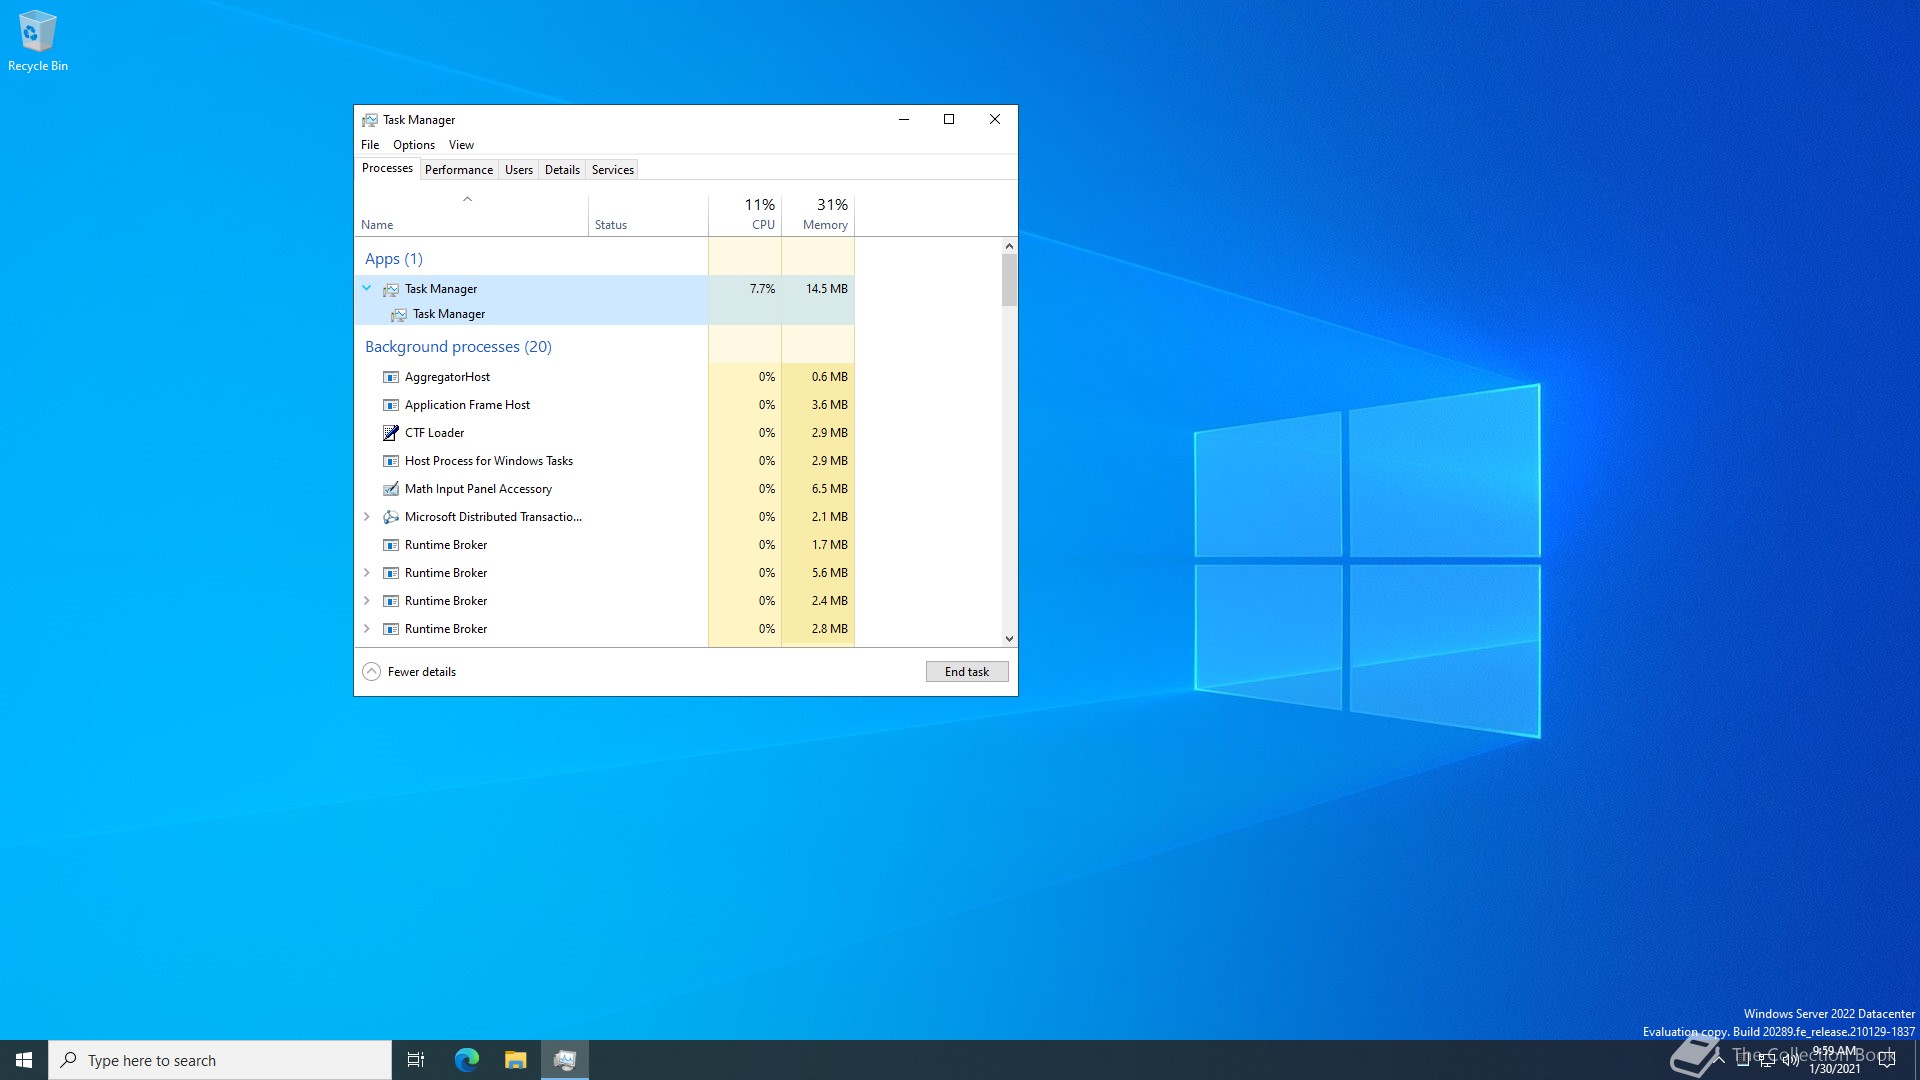
Task: Select Host Process for Windows Tasks row
Action: pyautogui.click(x=604, y=461)
